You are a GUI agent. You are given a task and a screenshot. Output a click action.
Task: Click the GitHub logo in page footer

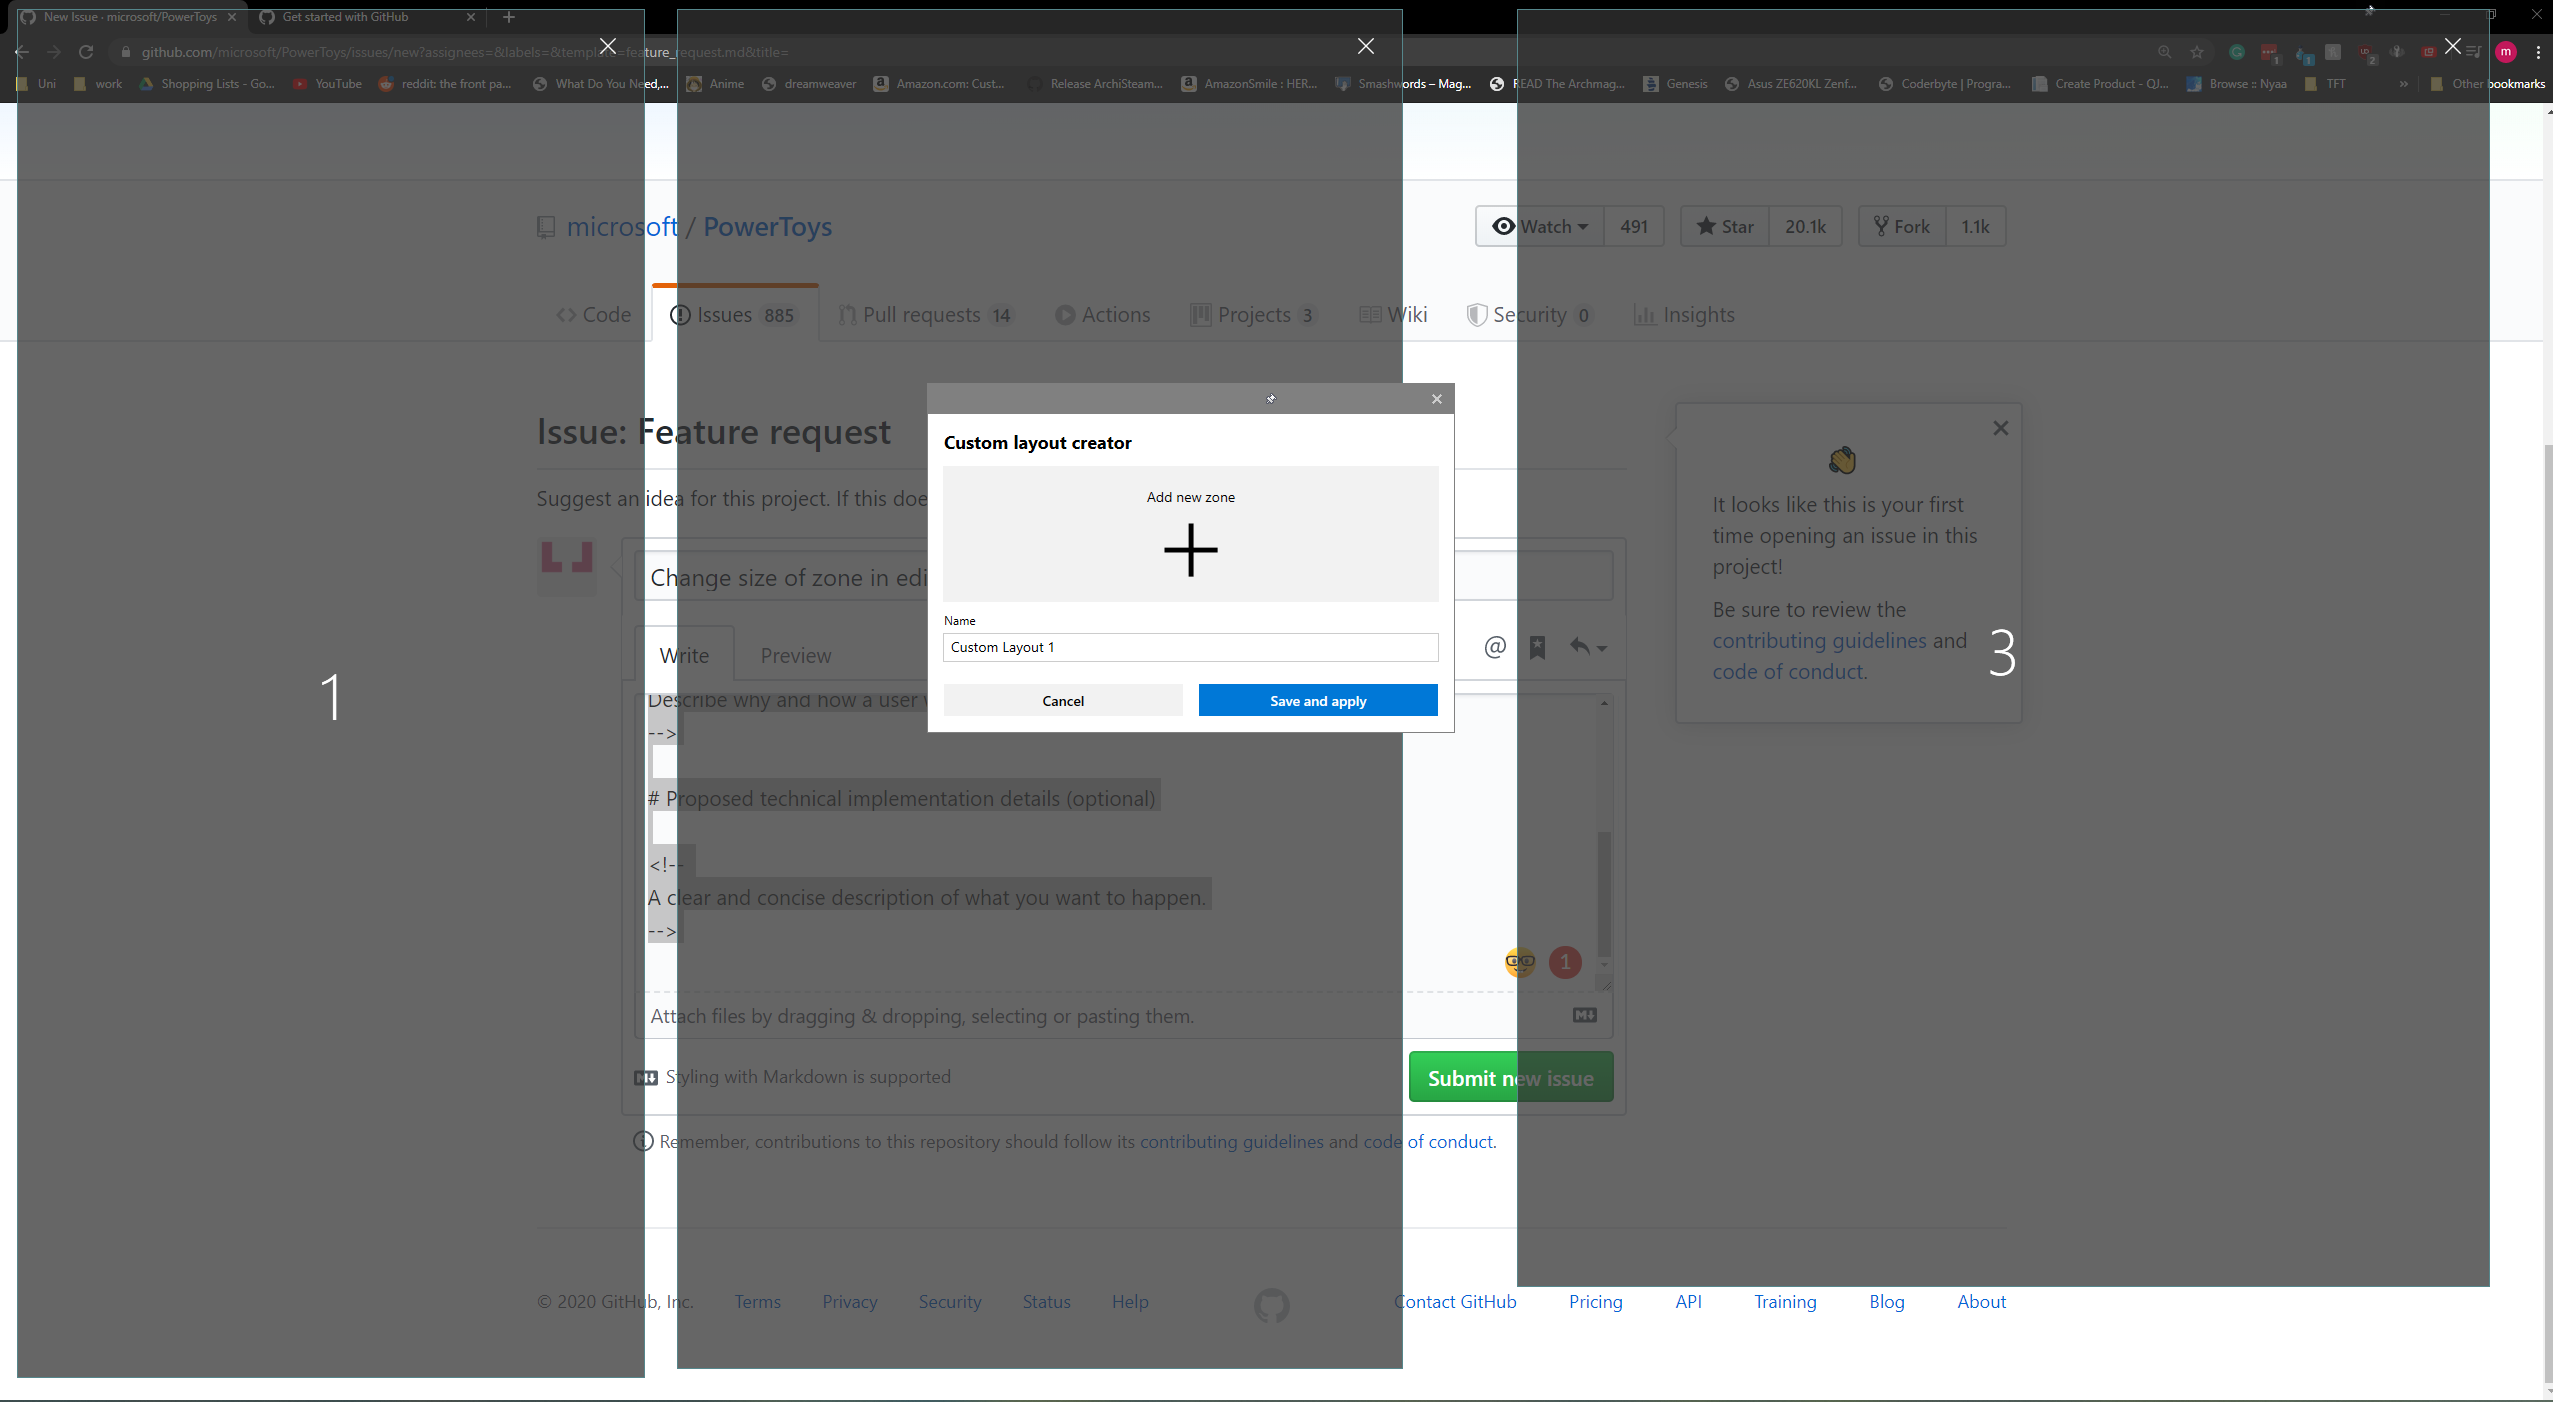point(1271,1305)
